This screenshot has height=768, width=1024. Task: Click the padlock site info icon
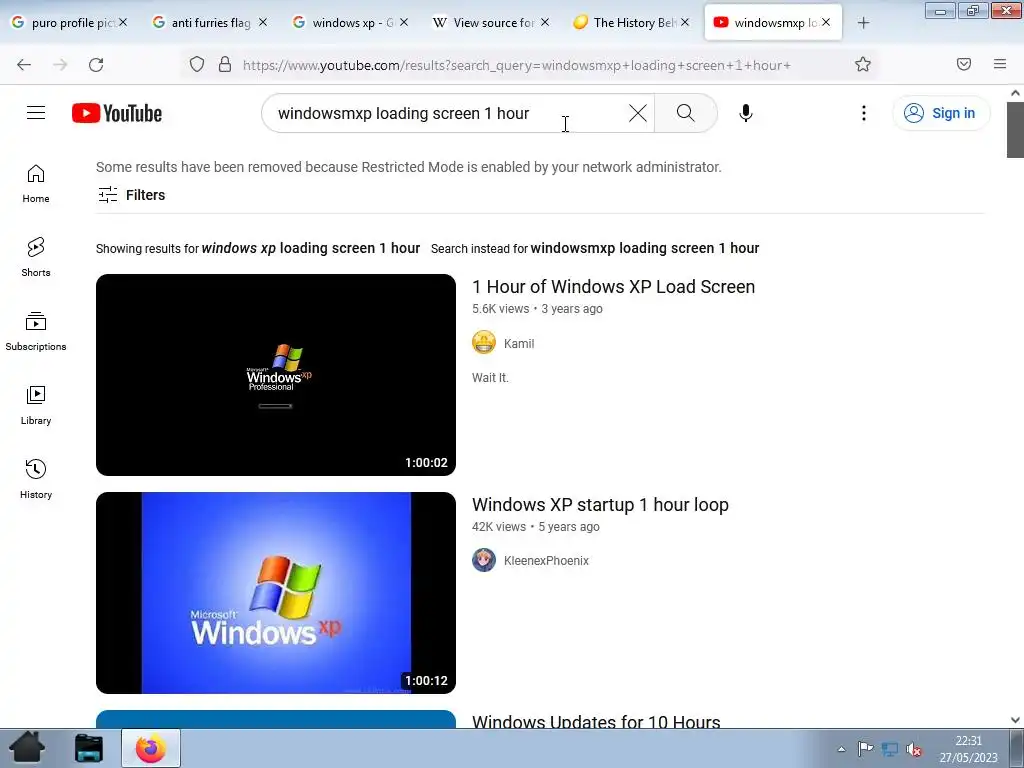(x=225, y=64)
